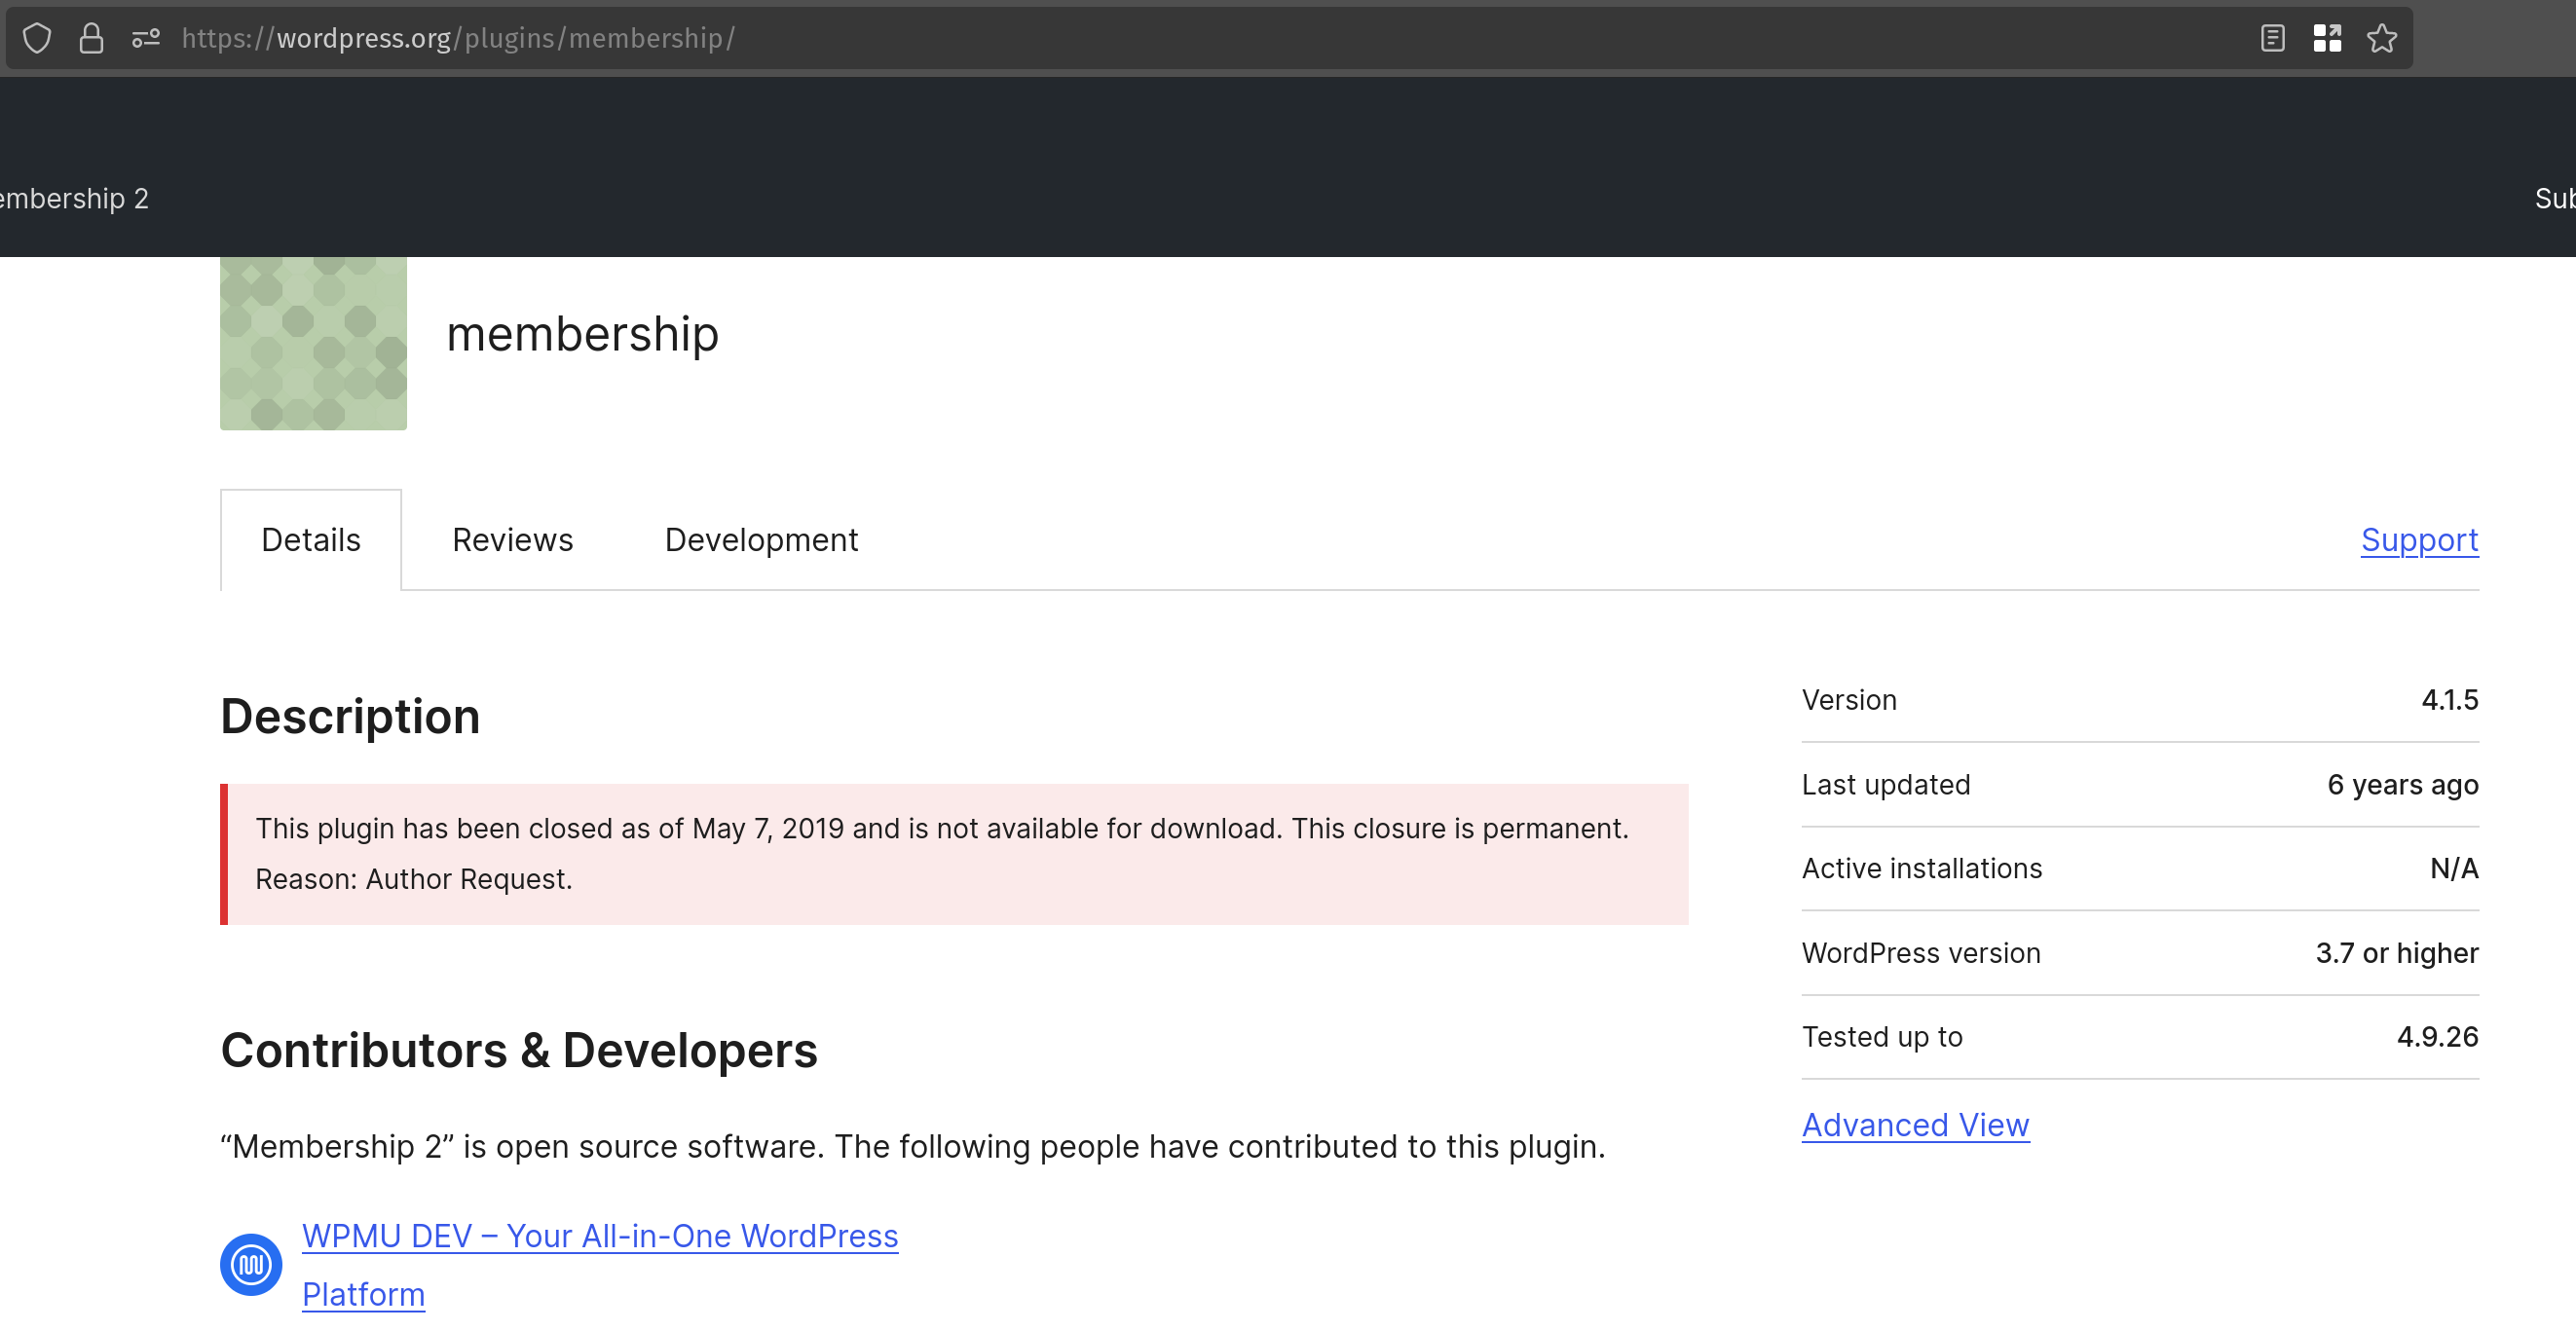Open the Reviews tab

pos(512,540)
